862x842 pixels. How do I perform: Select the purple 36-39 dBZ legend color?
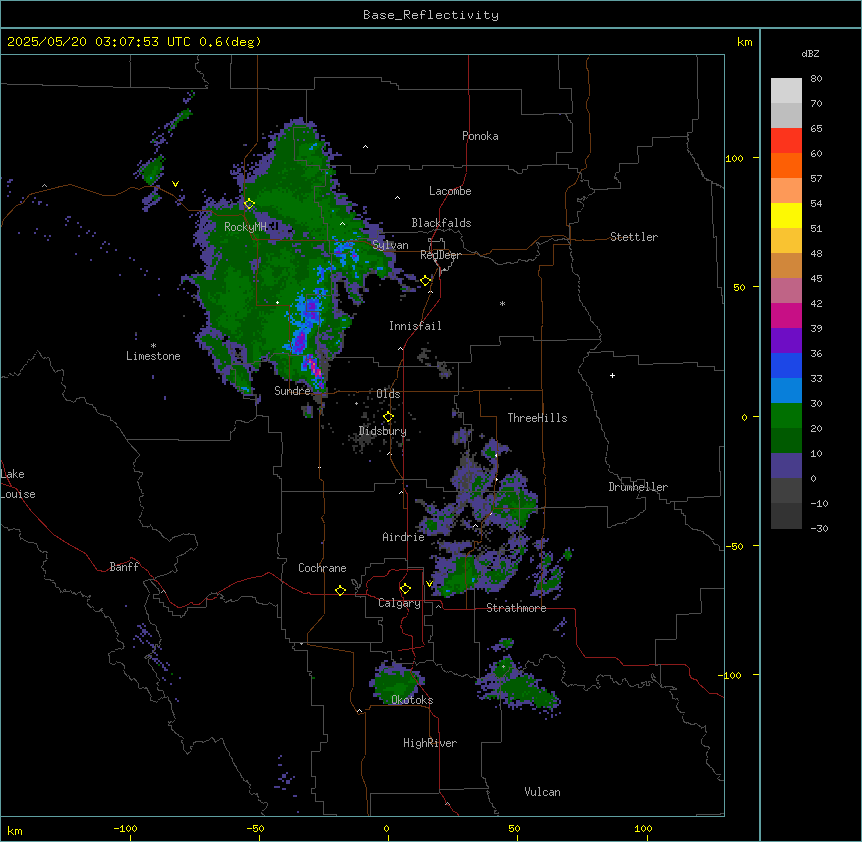786,341
